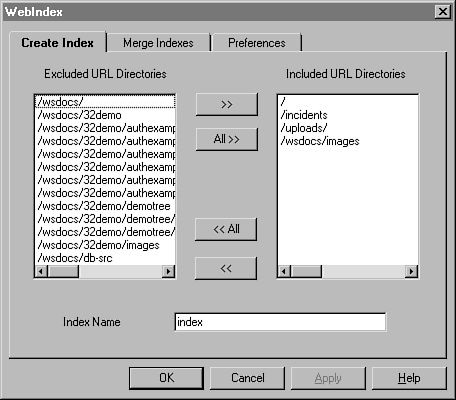This screenshot has width=456, height=400.
Task: Click the << move-to-excluded button
Action: click(x=226, y=268)
